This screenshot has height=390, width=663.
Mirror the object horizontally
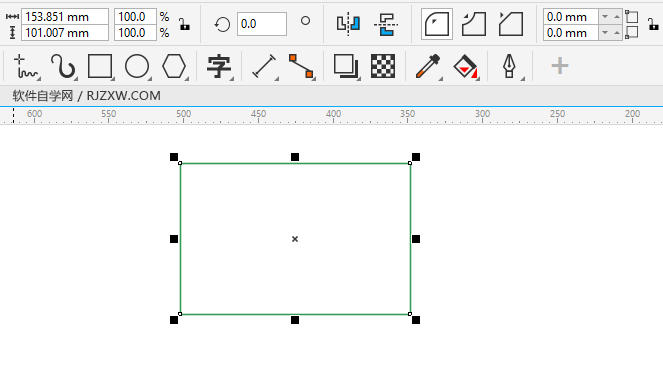pyautogui.click(x=348, y=24)
